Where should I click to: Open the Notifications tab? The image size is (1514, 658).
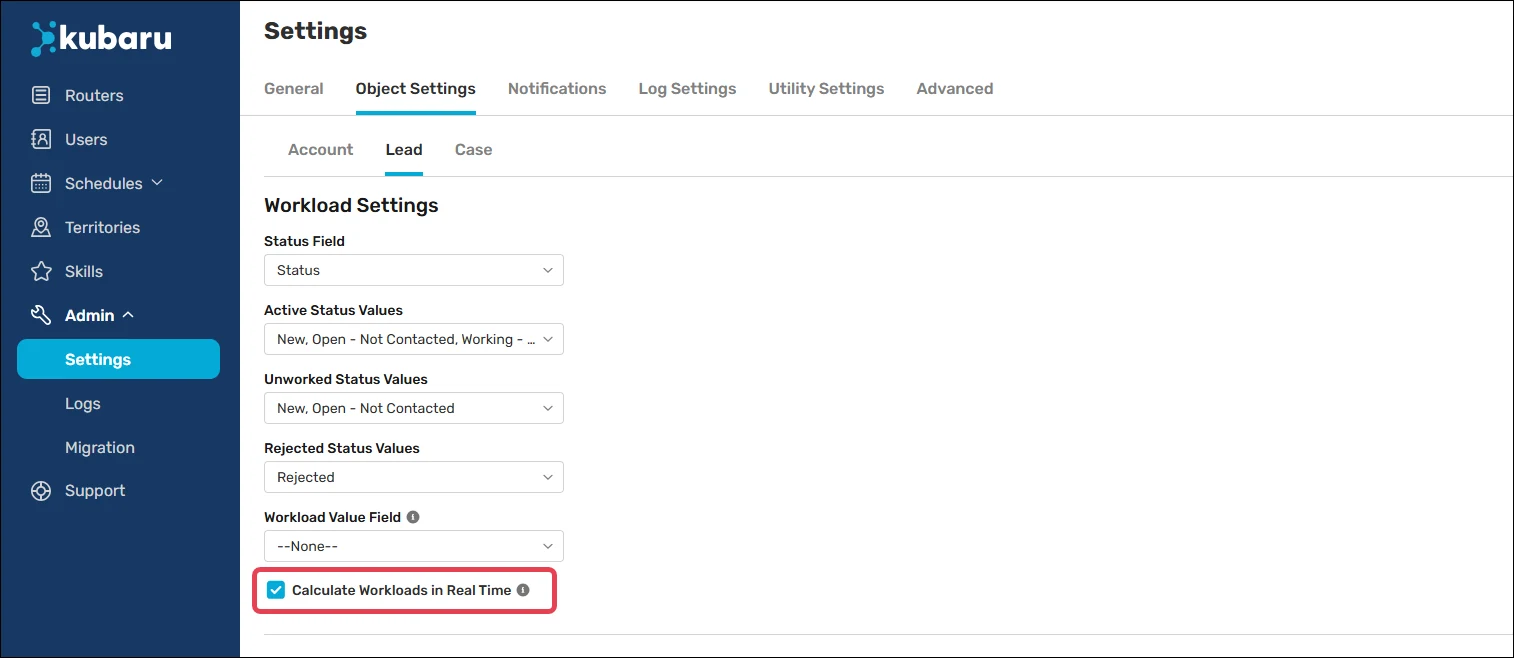coord(557,89)
